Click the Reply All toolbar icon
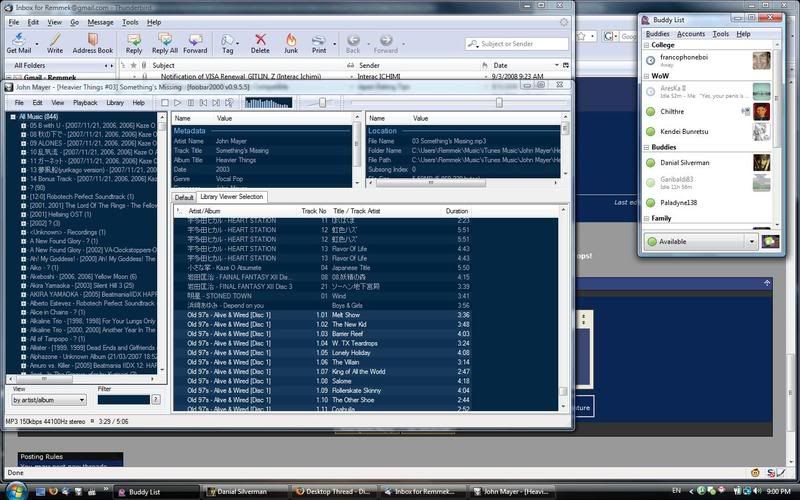 click(x=165, y=42)
